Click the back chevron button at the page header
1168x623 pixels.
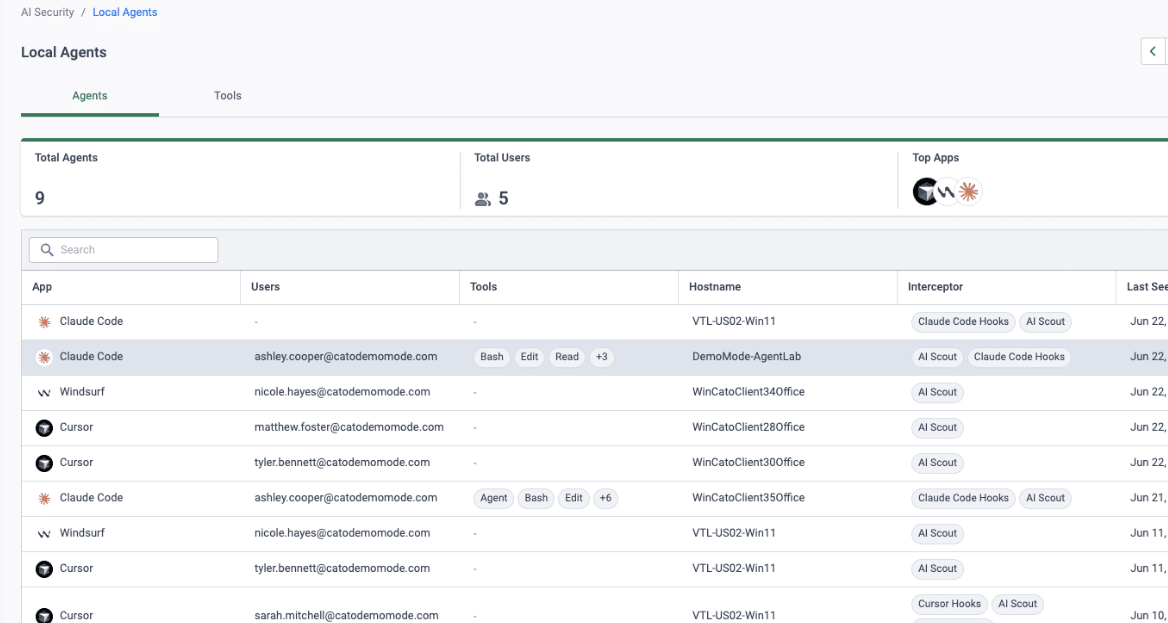point(1153,51)
